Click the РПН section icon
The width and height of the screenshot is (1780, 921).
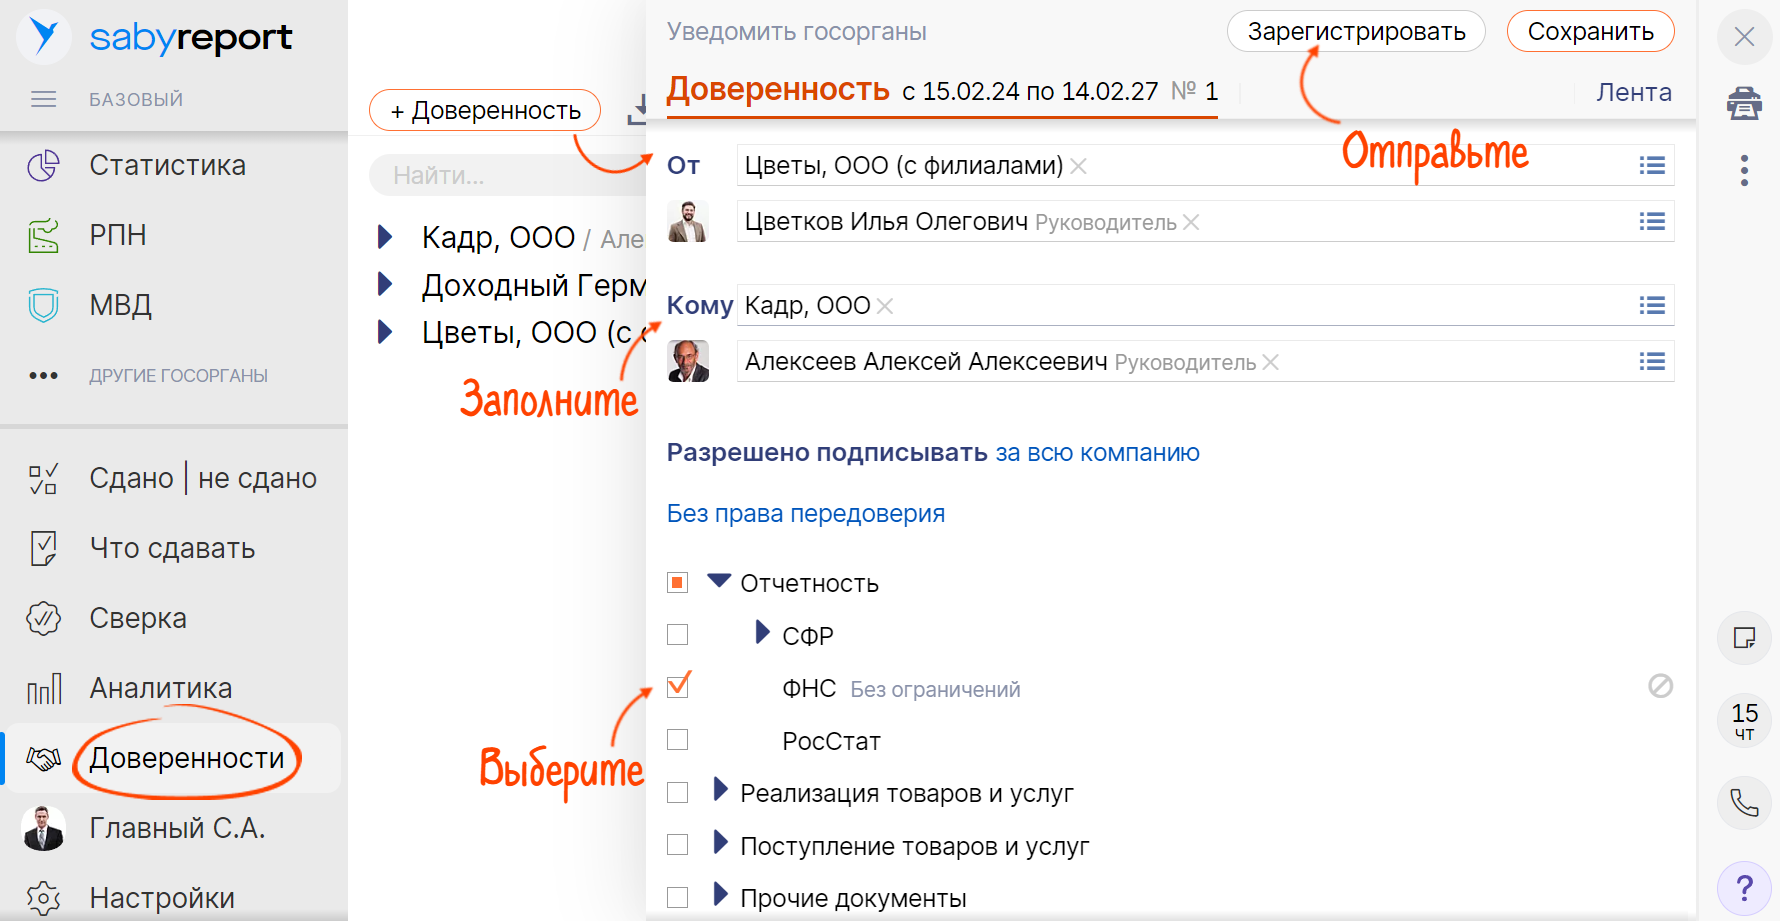point(43,236)
